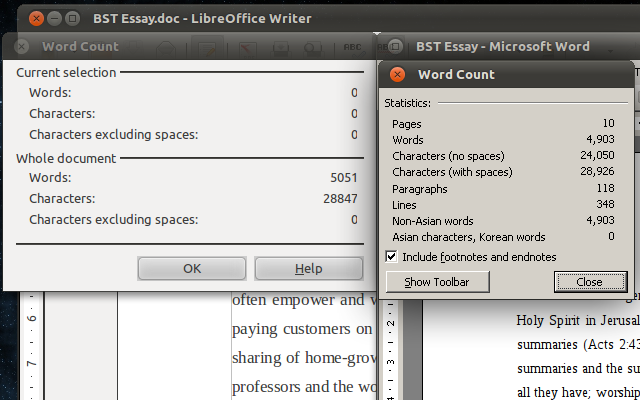Click the ABC Spelling icon in Writer toolbar

click(x=352, y=49)
